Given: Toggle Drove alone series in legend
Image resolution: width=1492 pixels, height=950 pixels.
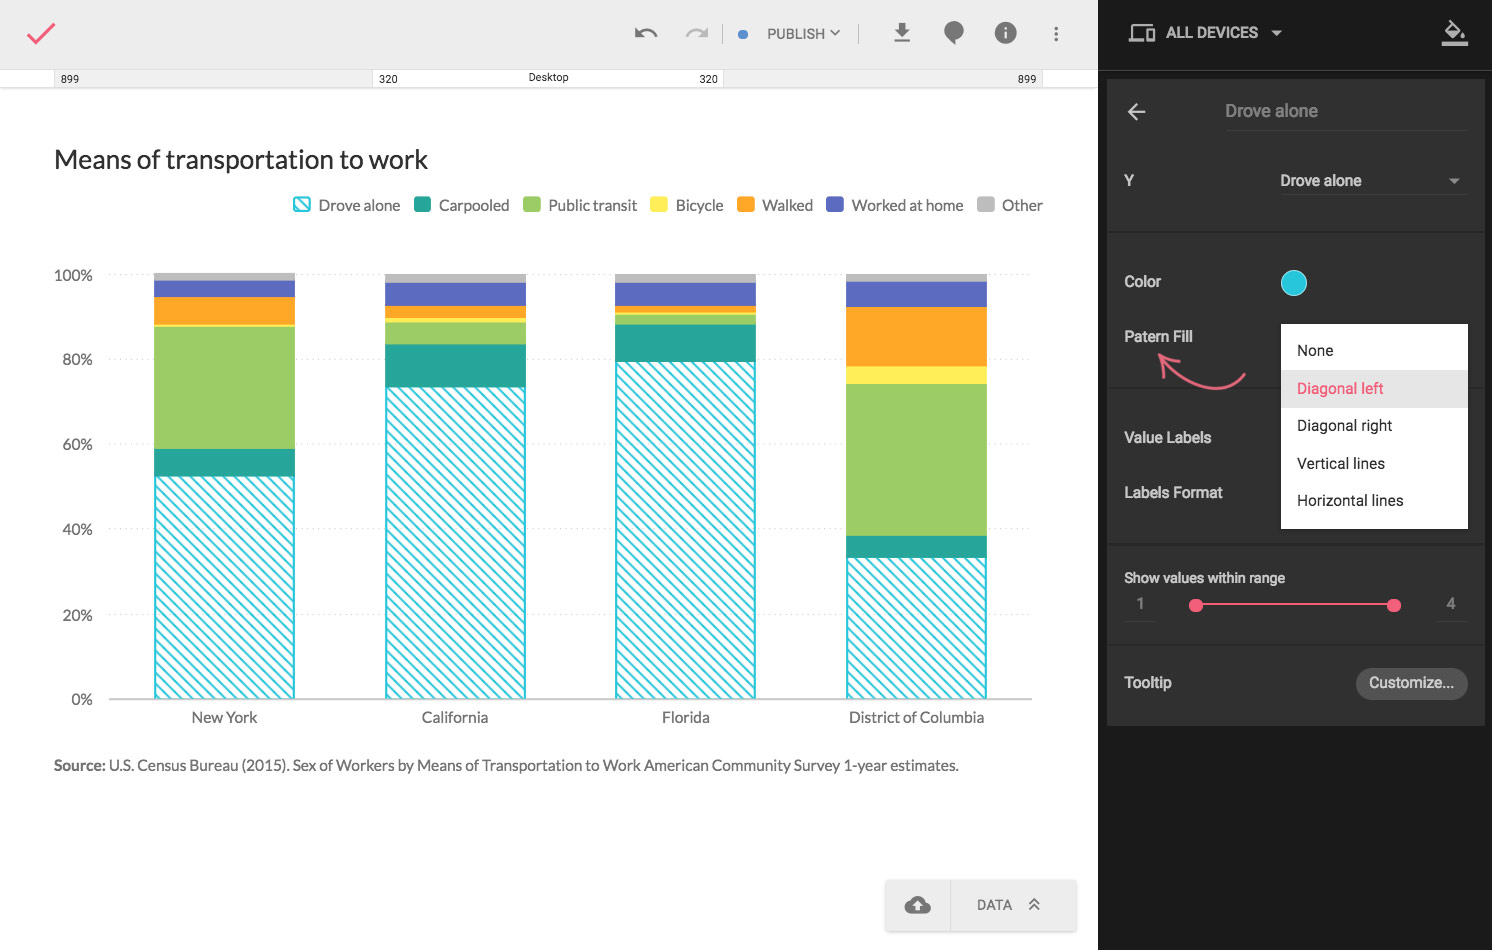Looking at the screenshot, I should point(347,205).
